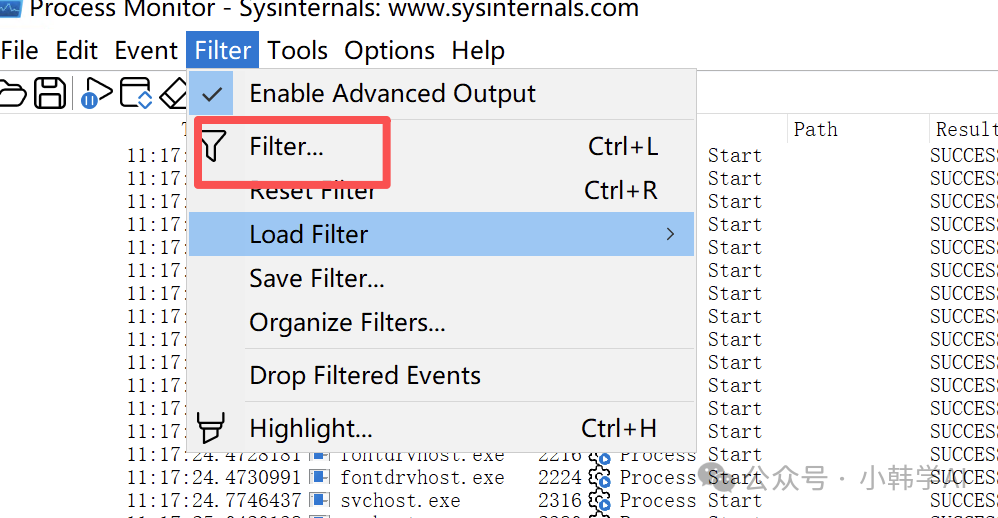998x518 pixels.
Task: Open the File menu
Action: tap(20, 50)
